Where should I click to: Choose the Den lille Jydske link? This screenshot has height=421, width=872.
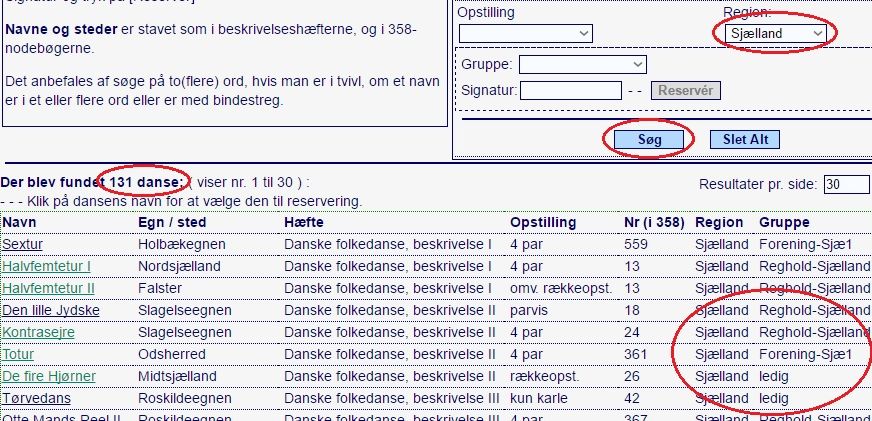tap(51, 310)
